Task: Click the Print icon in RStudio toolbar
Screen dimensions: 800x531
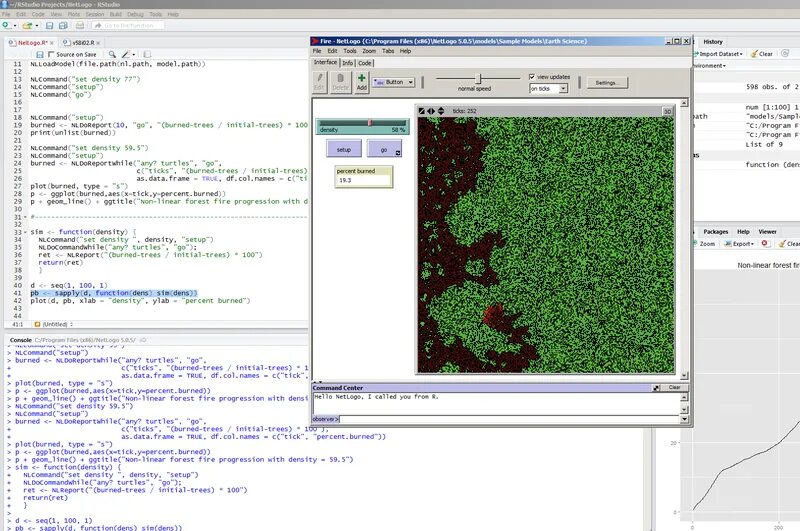Action: tap(80, 25)
